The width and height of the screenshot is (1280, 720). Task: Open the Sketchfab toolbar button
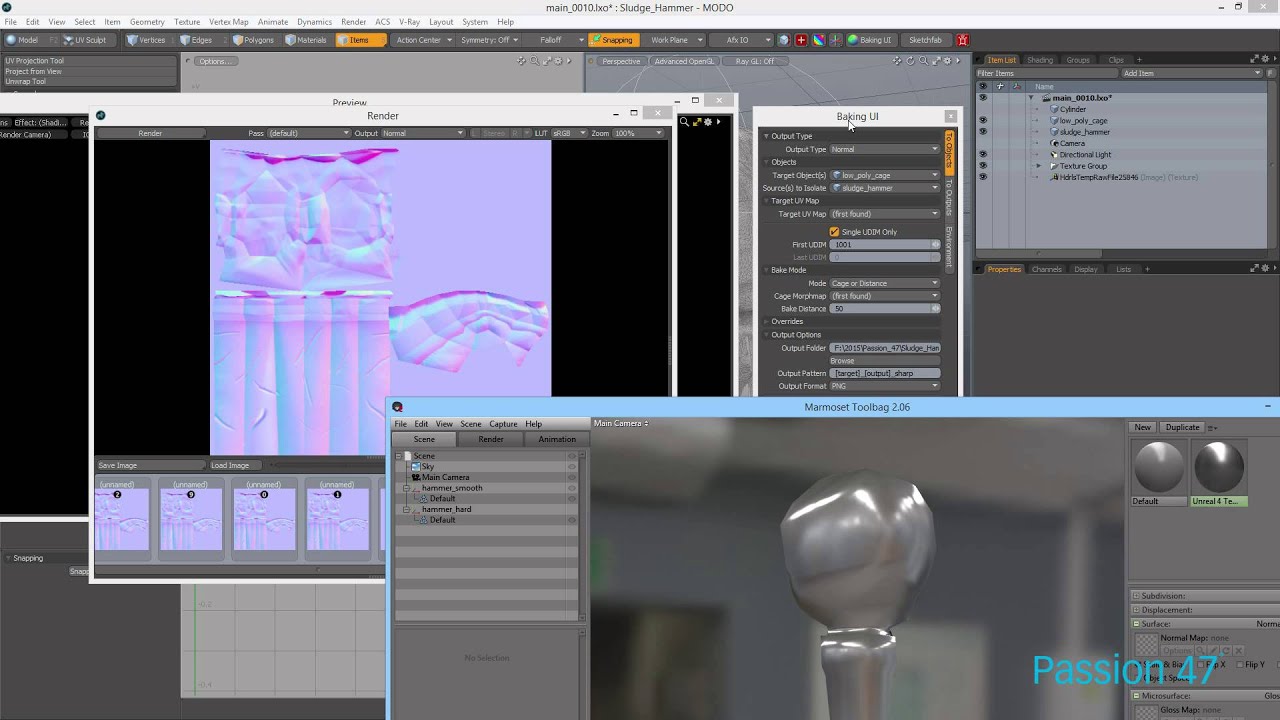pyautogui.click(x=925, y=40)
